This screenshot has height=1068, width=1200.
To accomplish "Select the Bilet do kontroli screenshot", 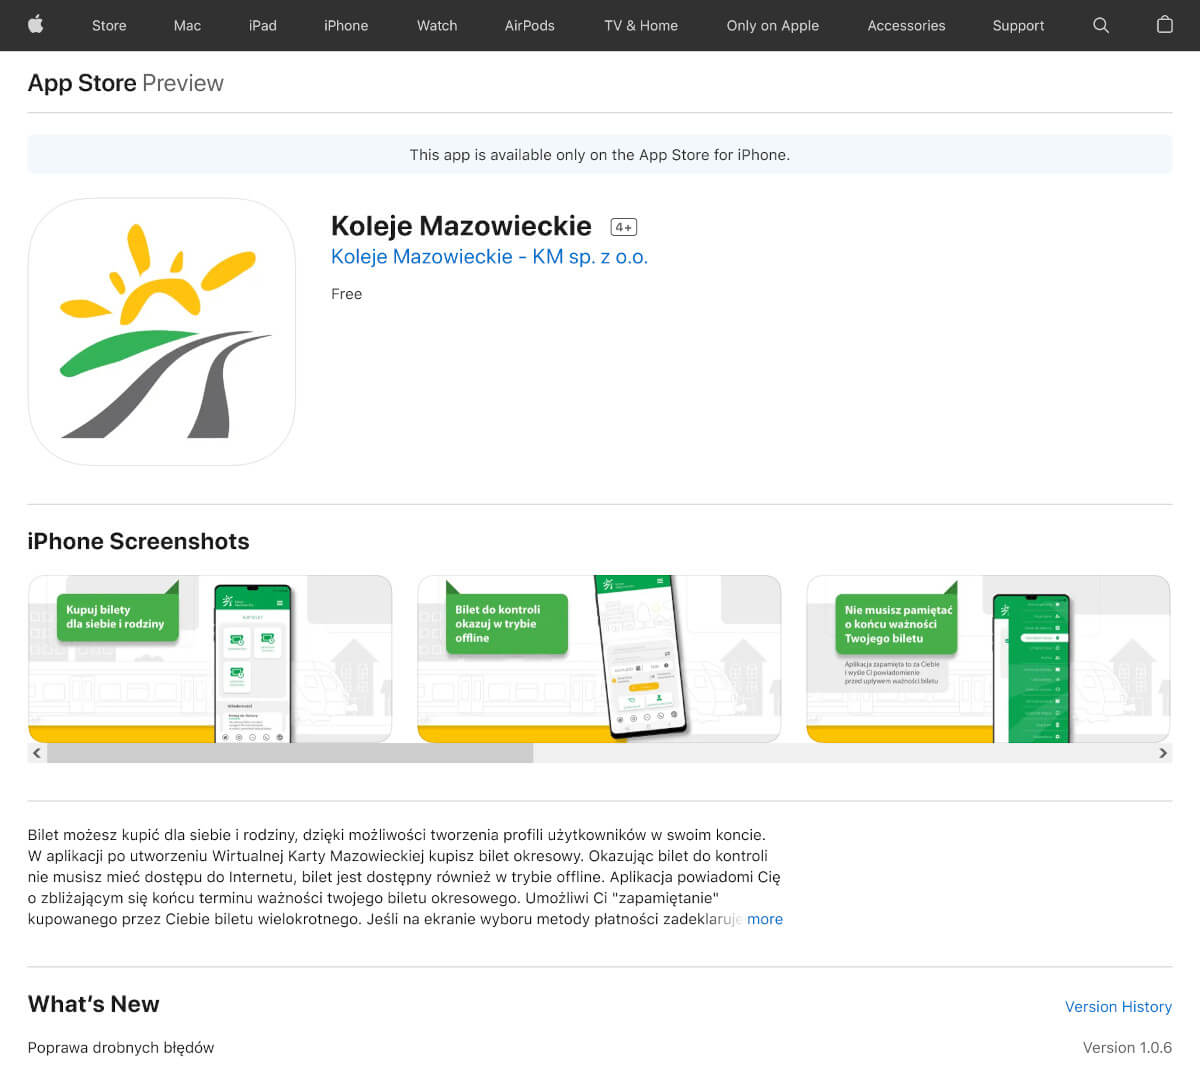I will pyautogui.click(x=599, y=658).
